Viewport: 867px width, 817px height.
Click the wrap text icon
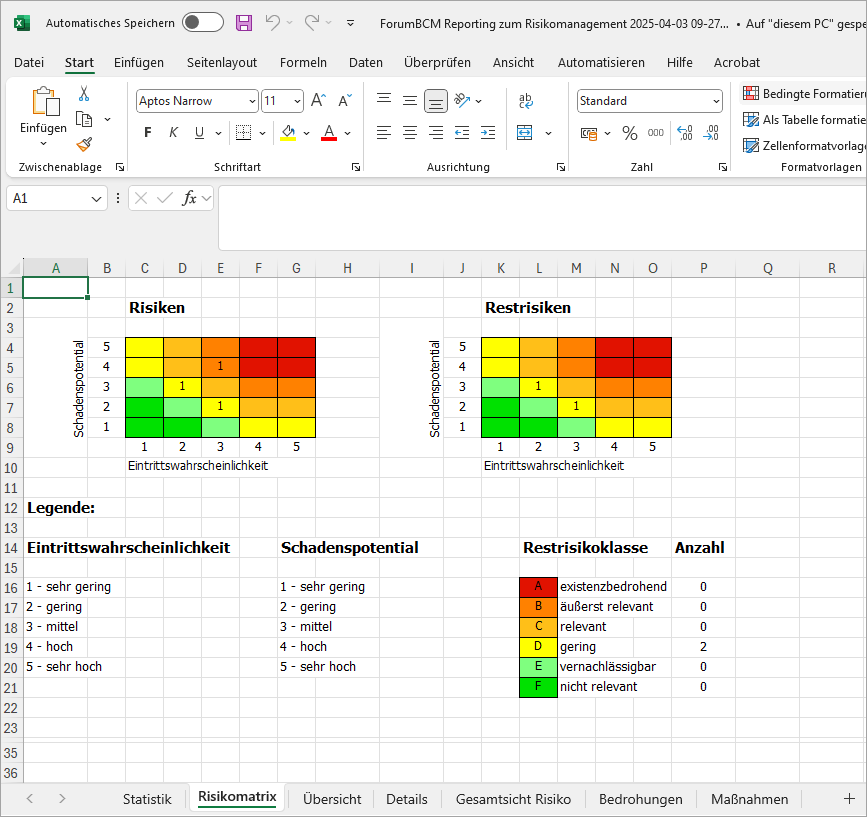(x=526, y=101)
